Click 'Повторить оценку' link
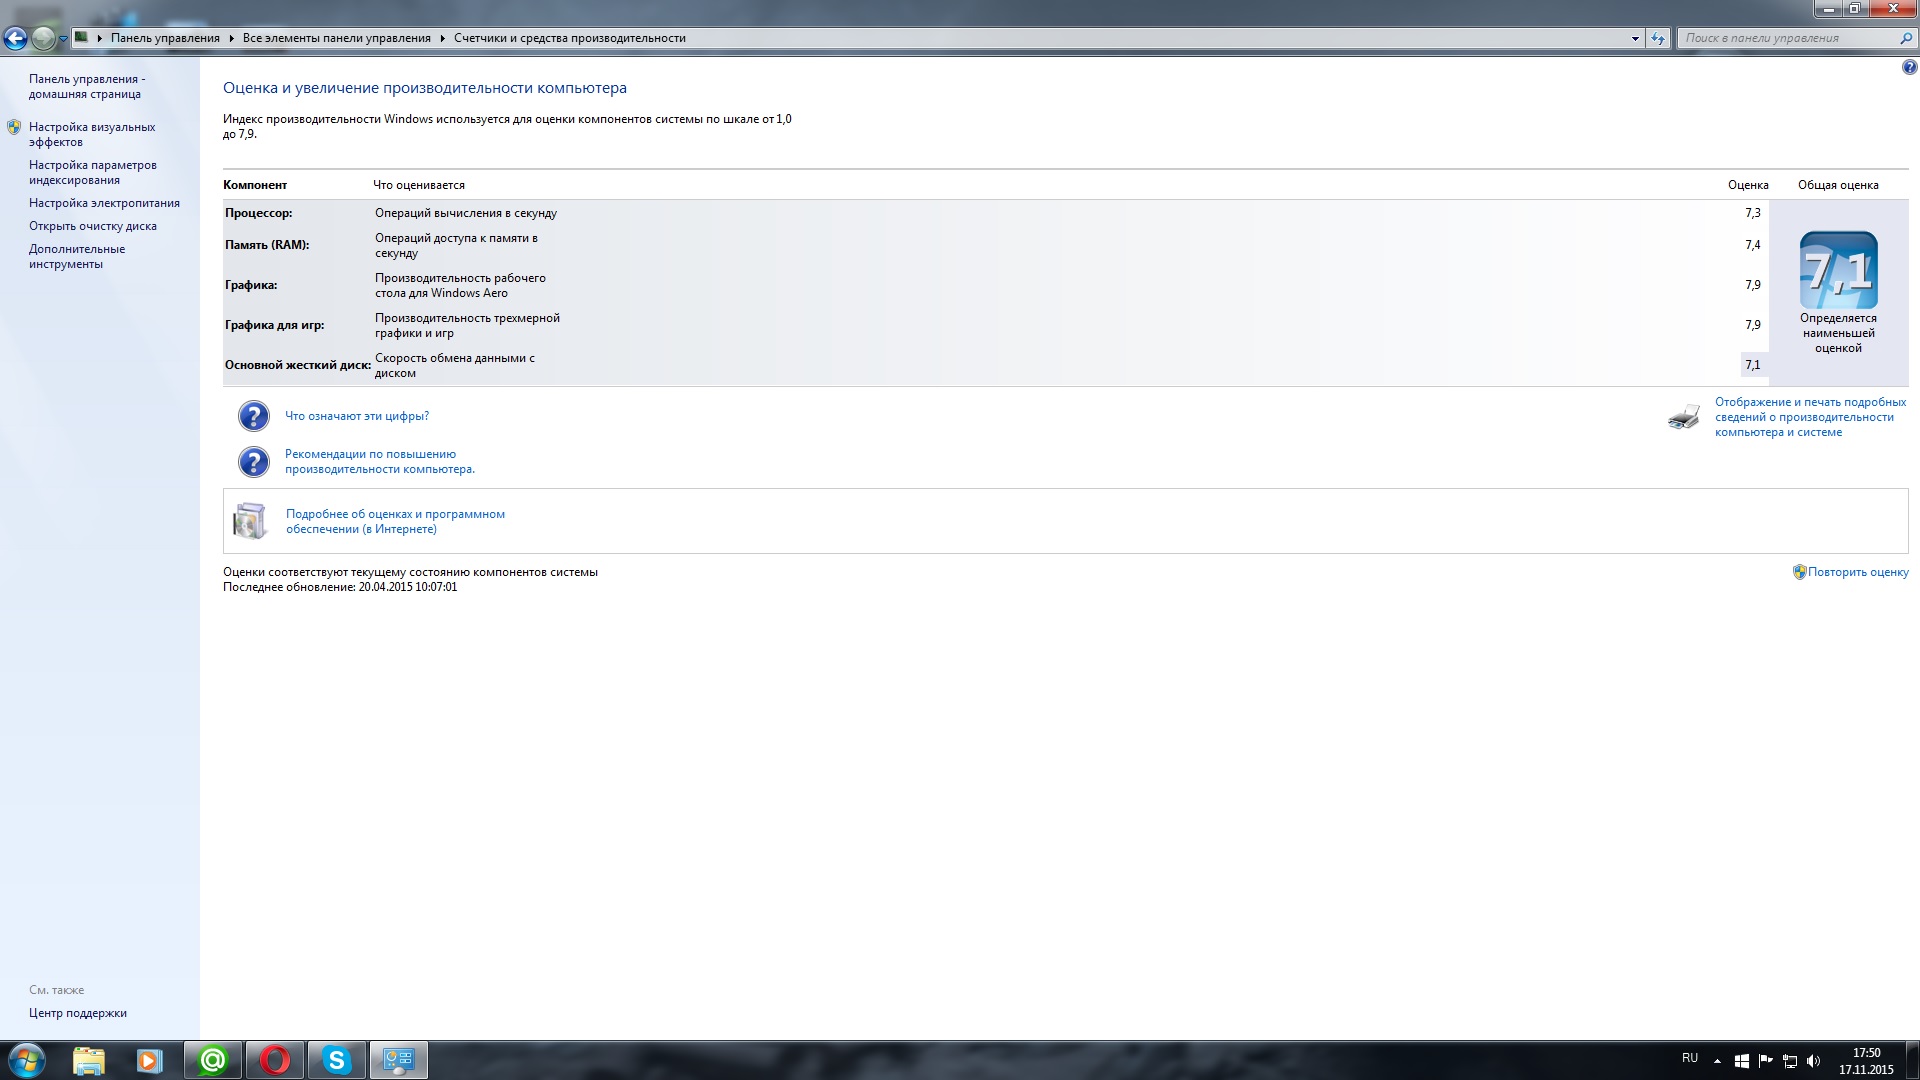Screen dimensions: 1920x1080 tap(1857, 572)
